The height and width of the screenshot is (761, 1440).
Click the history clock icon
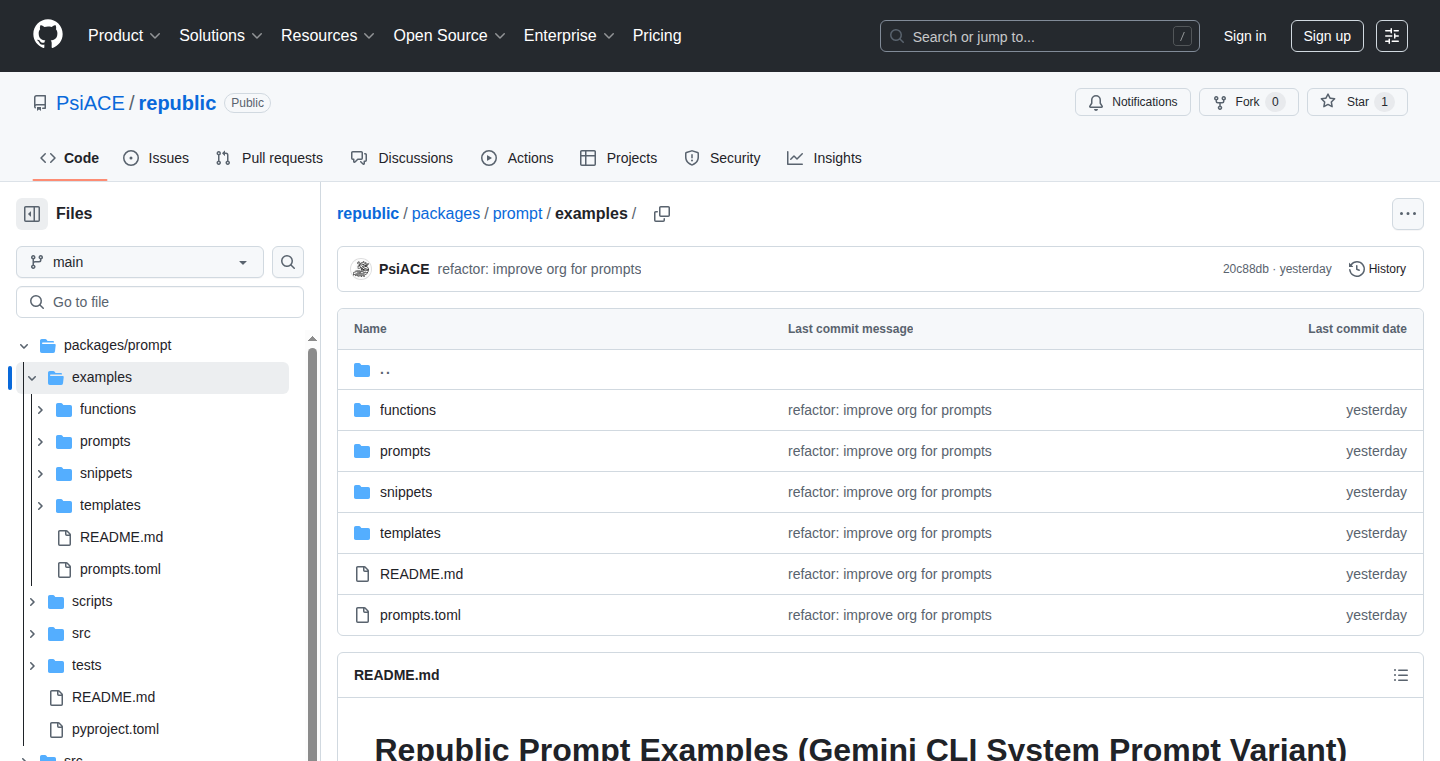tap(1357, 269)
